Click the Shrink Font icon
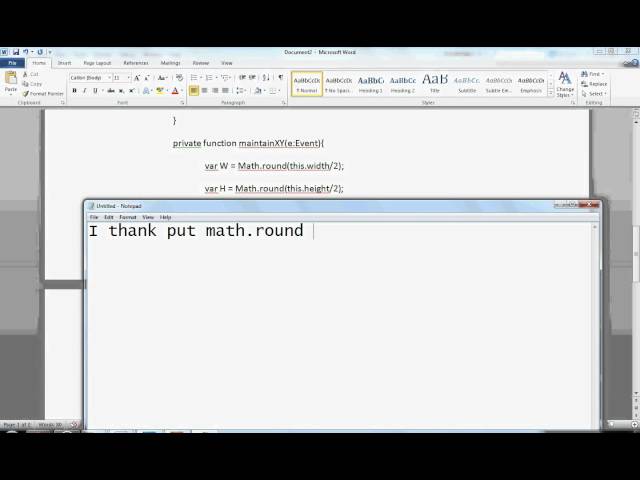The width and height of the screenshot is (640, 480). (147, 78)
